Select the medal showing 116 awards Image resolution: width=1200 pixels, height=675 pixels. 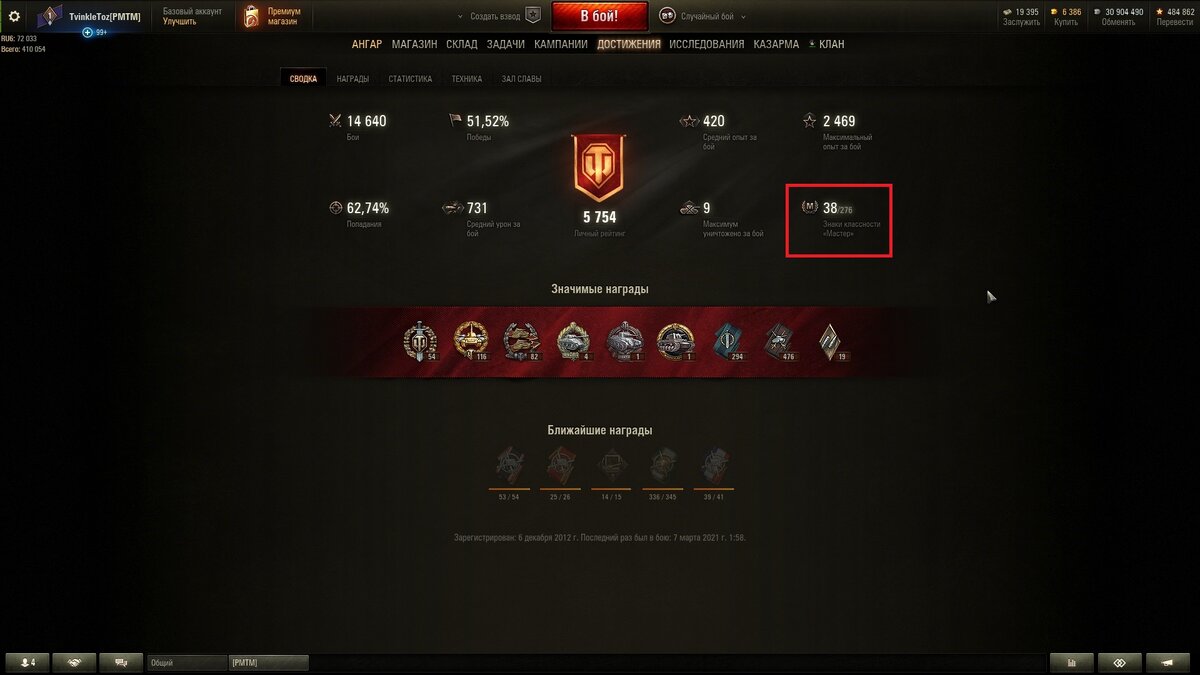coord(470,342)
